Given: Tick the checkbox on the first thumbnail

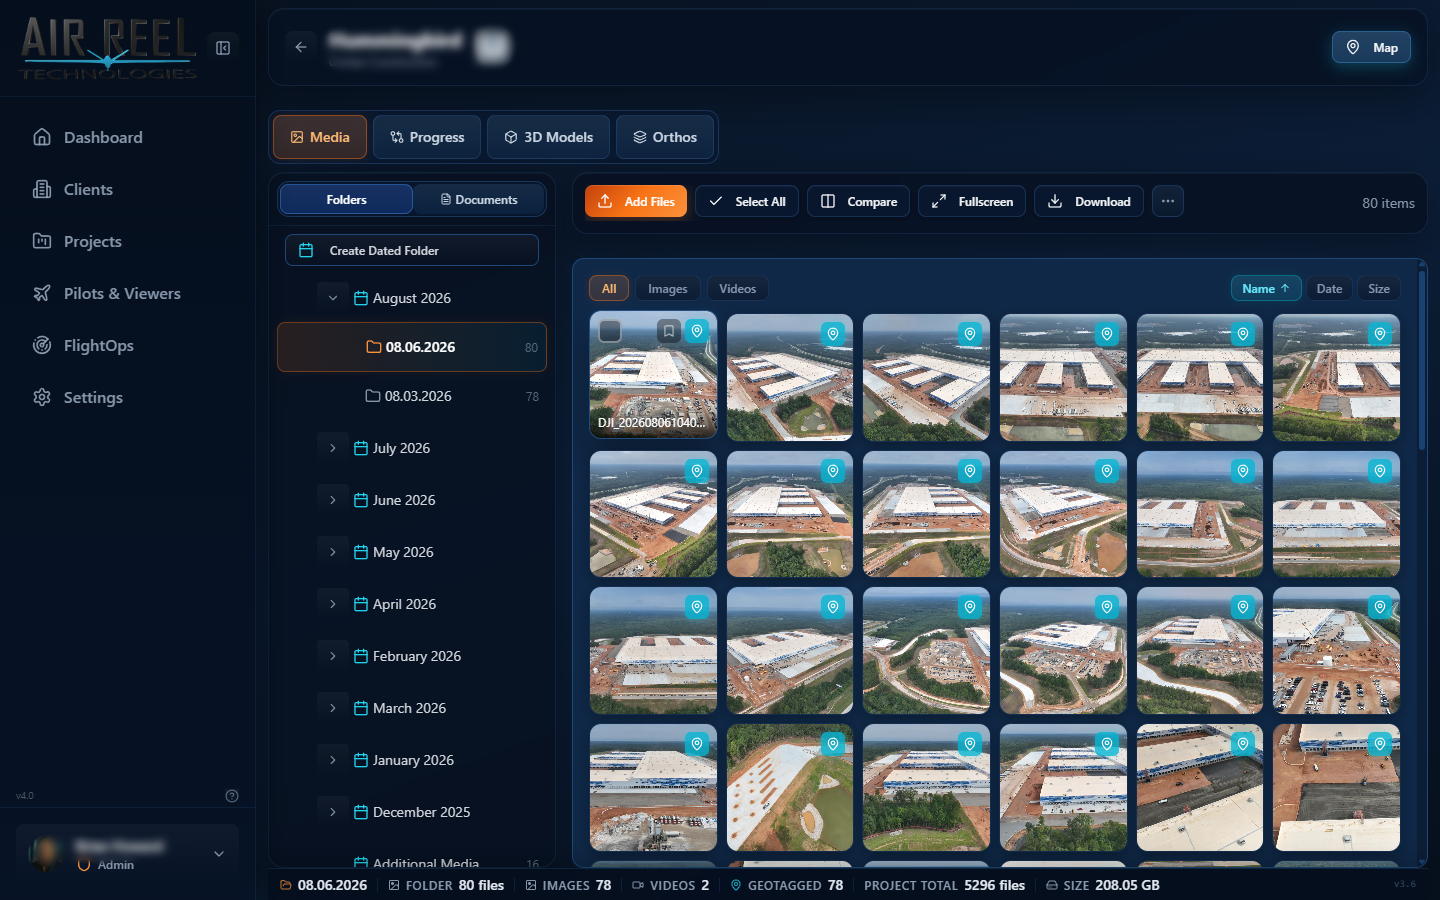Looking at the screenshot, I should tap(610, 330).
